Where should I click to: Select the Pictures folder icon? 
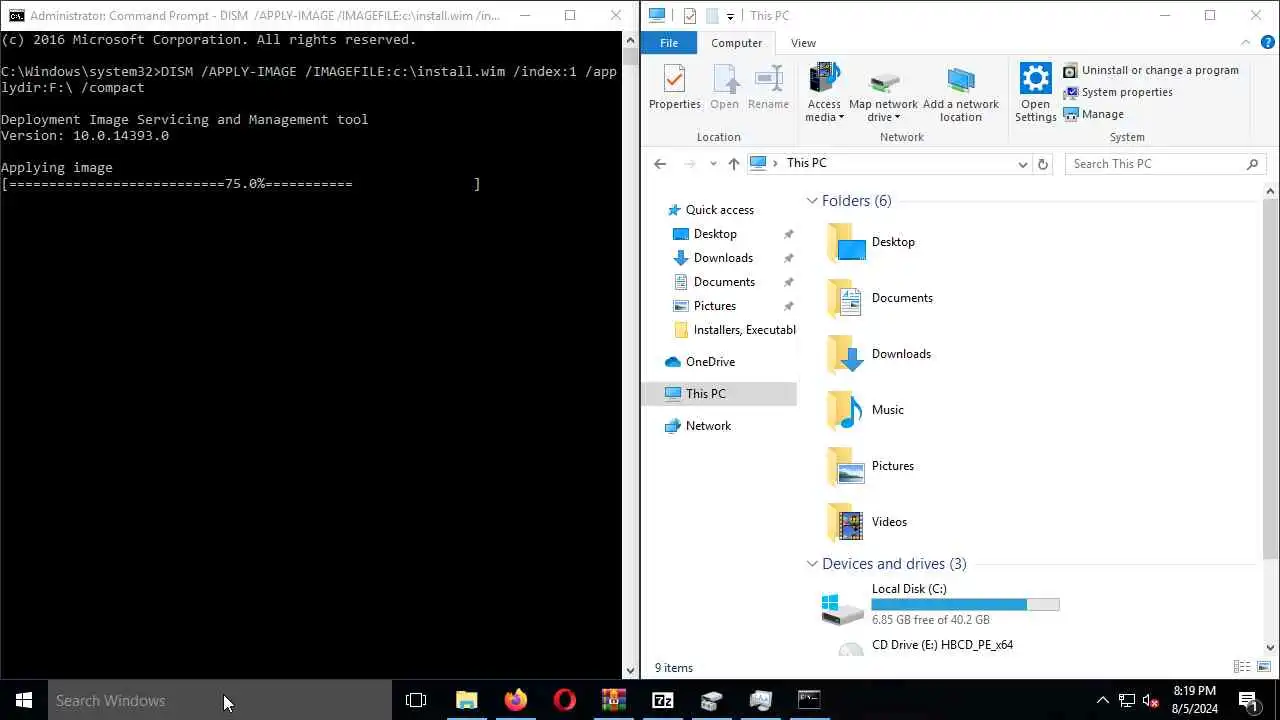[x=846, y=467]
